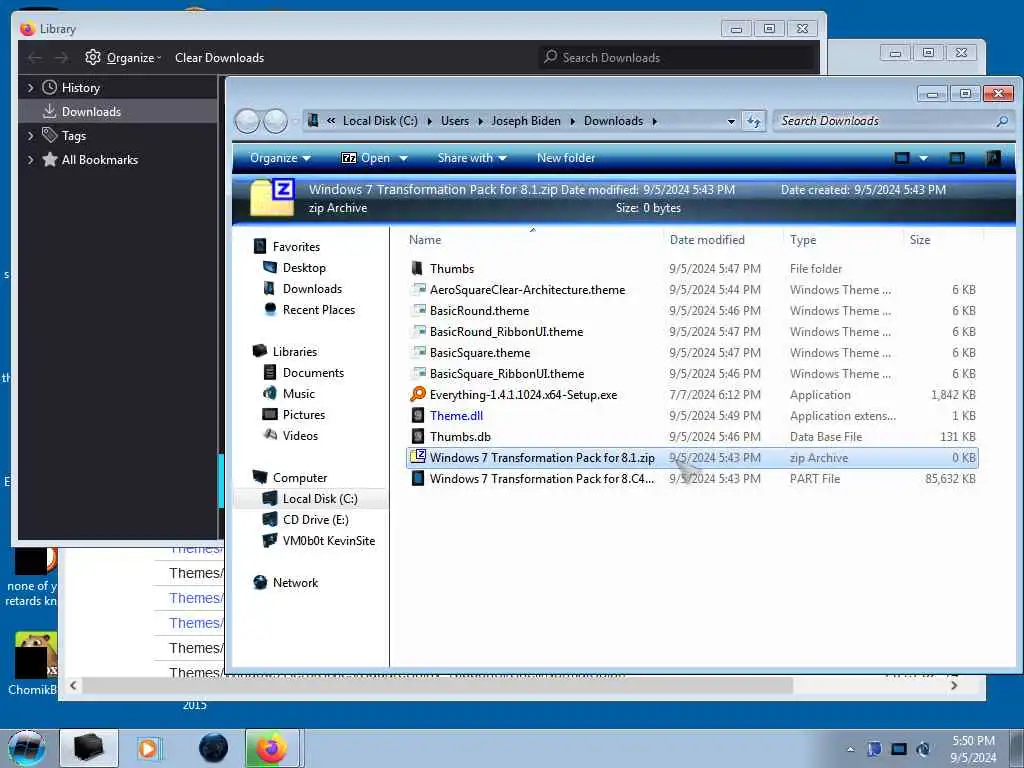Select the Windows 7 Transformation Pack zip icon
This screenshot has width=1024, height=768.
pyautogui.click(x=417, y=457)
